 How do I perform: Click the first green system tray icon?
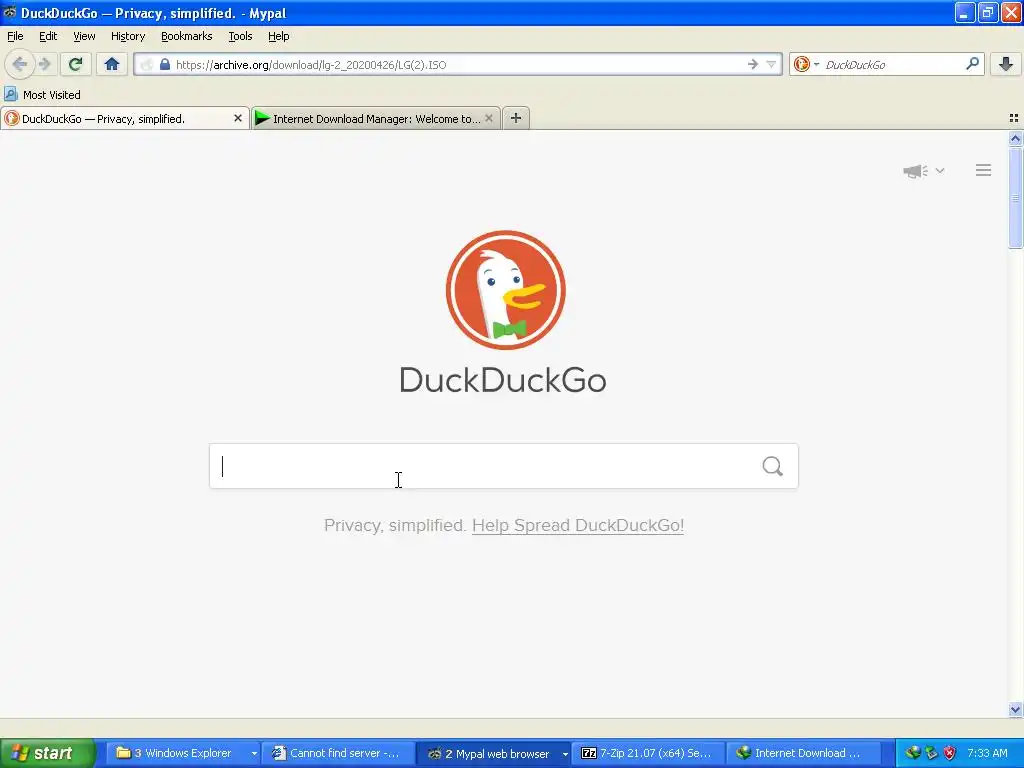913,753
